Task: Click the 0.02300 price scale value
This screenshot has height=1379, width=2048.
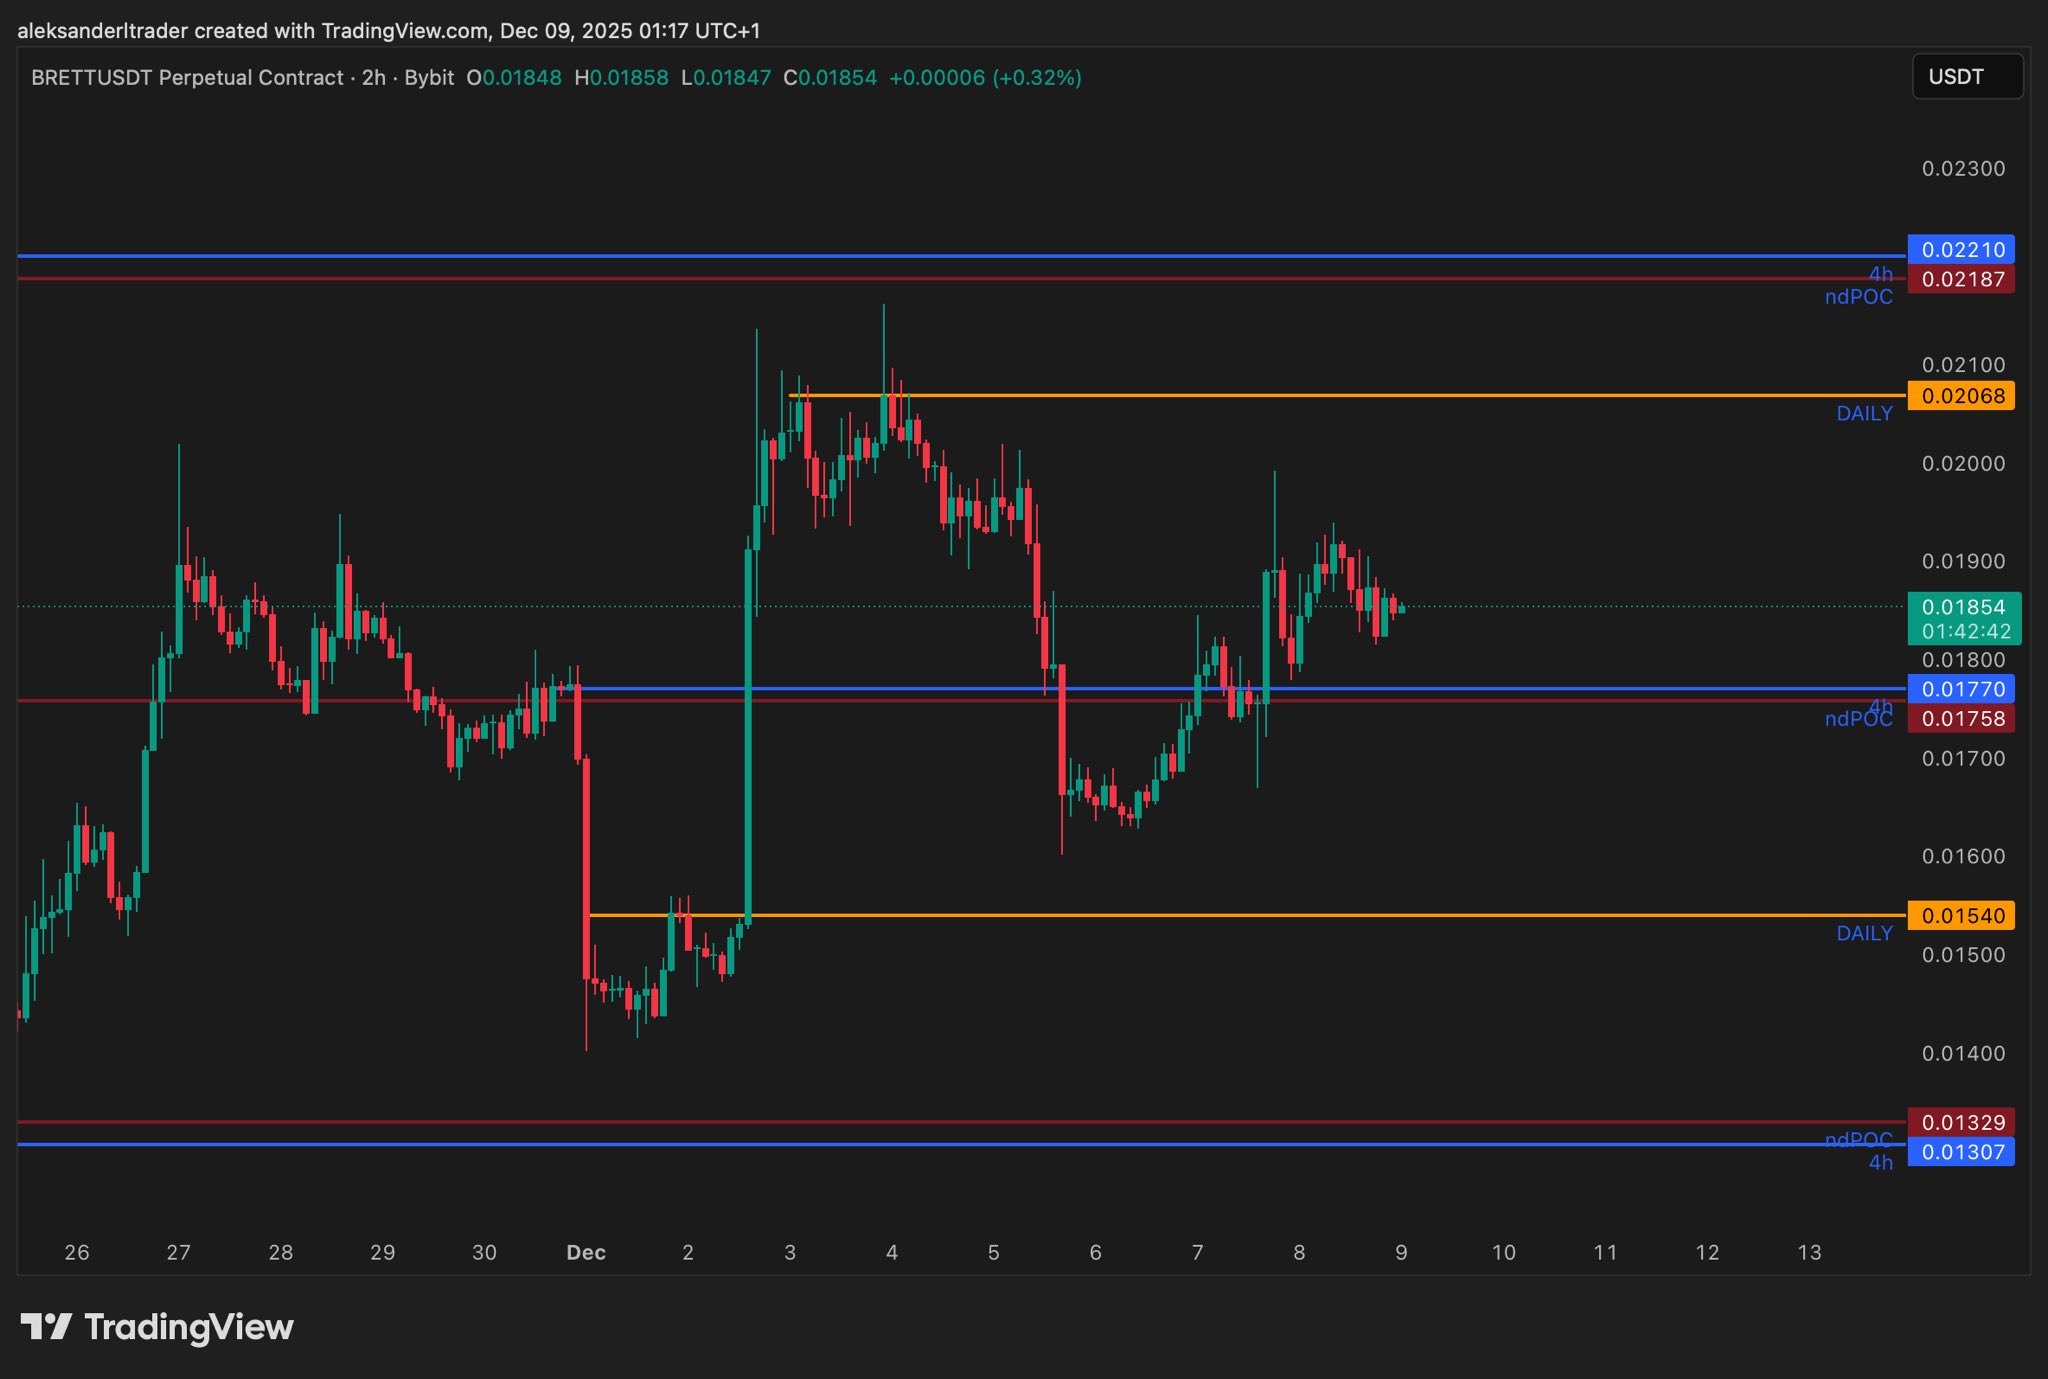Action: 1963,169
